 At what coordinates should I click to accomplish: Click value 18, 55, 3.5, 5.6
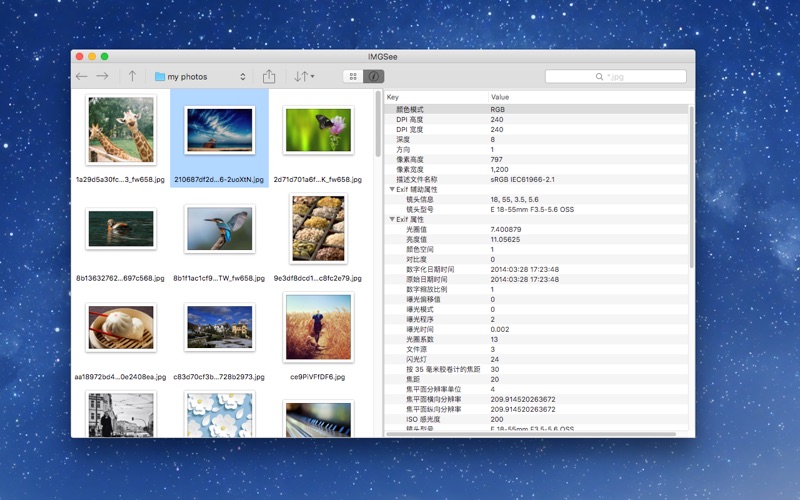(514, 199)
